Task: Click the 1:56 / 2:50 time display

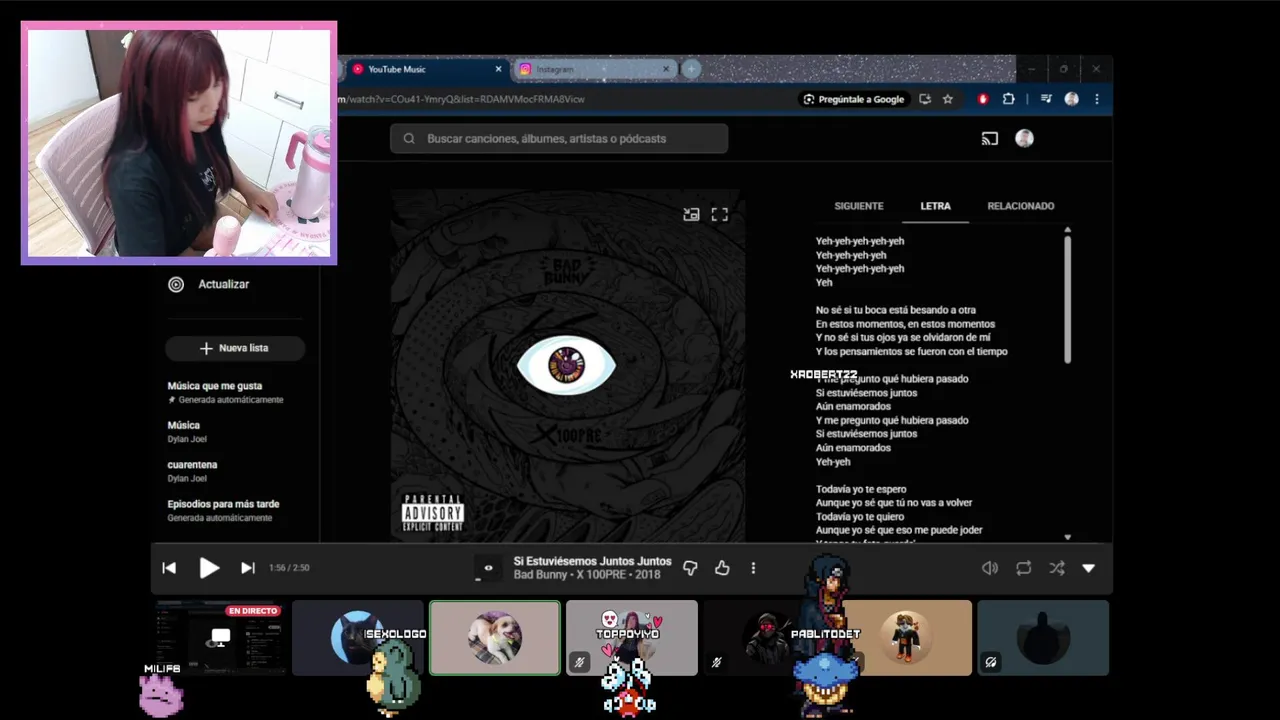Action: (x=289, y=568)
